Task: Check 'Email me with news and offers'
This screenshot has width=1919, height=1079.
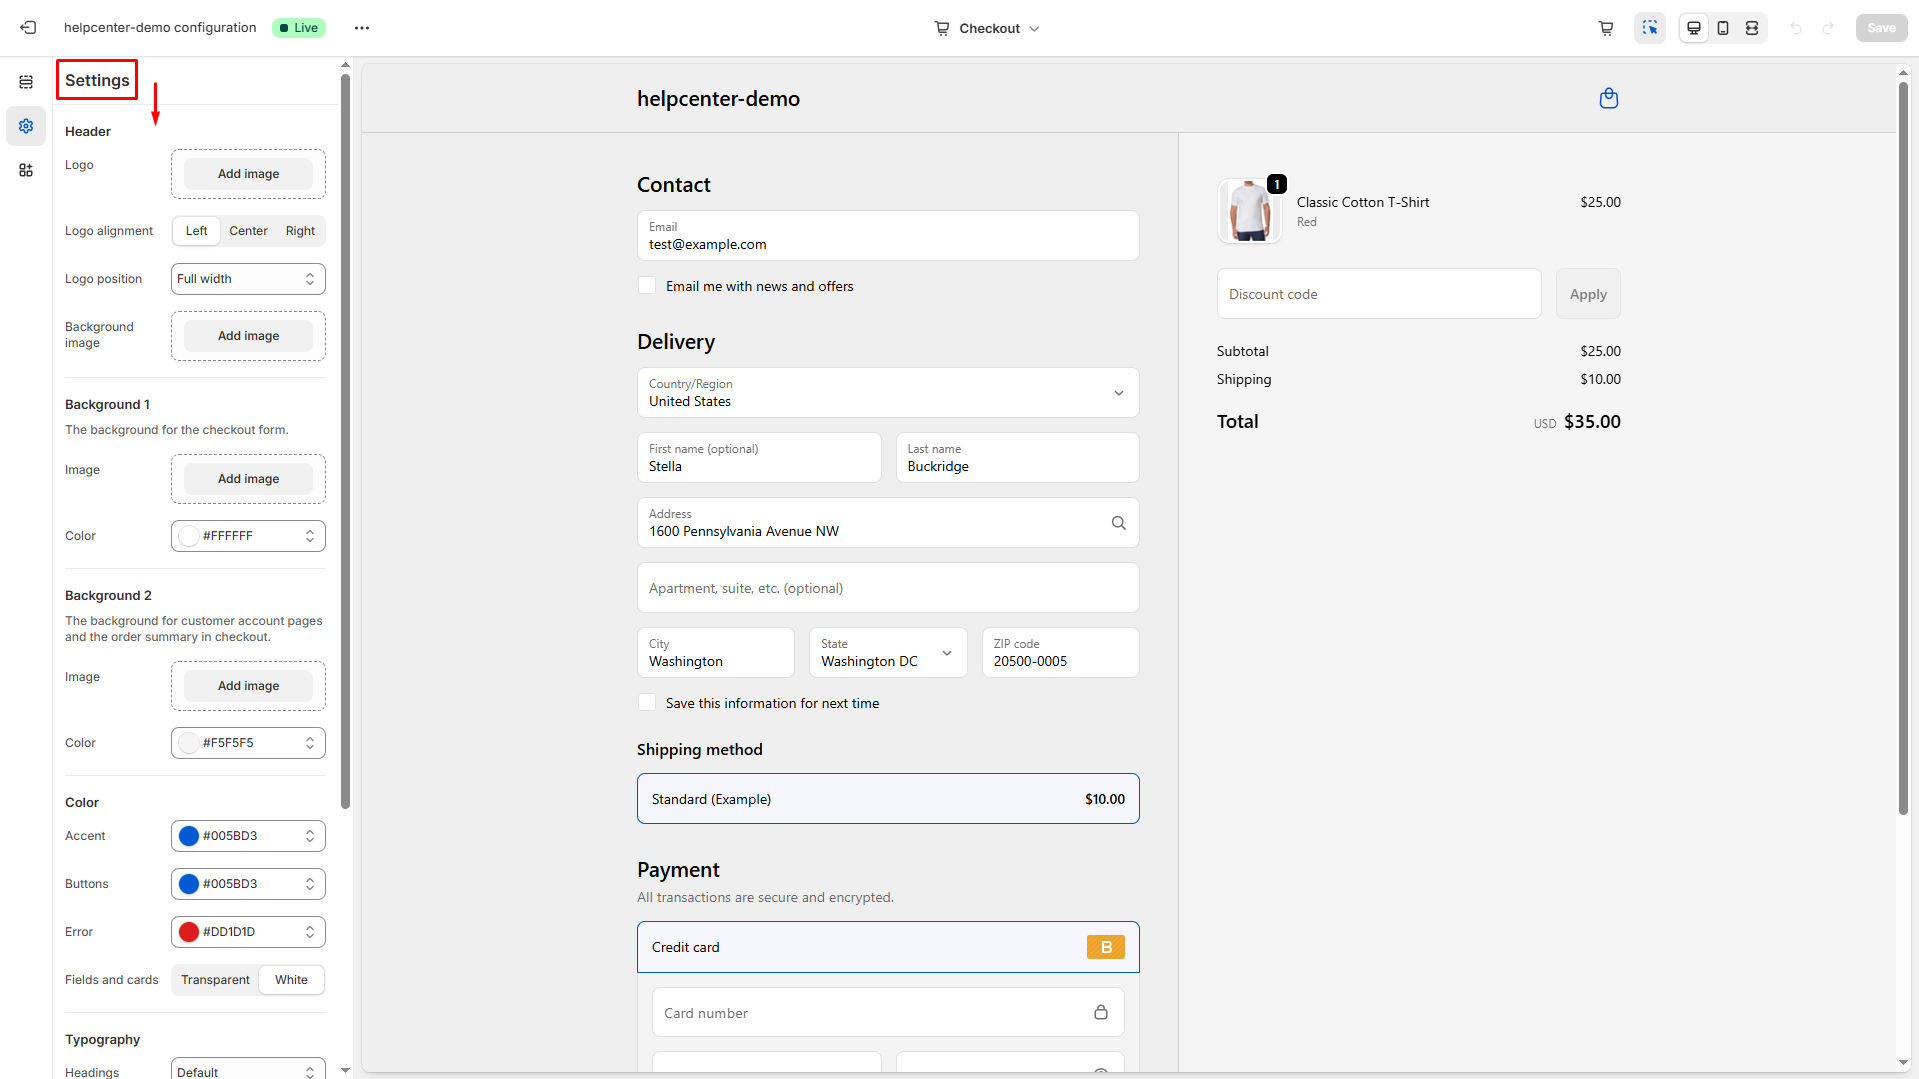Action: pyautogui.click(x=647, y=286)
